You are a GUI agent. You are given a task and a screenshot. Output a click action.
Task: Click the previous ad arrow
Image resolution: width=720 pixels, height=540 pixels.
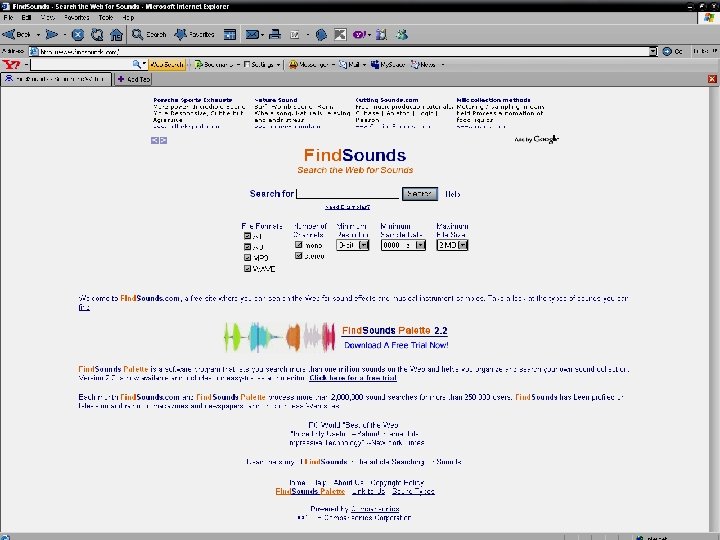pos(155,141)
